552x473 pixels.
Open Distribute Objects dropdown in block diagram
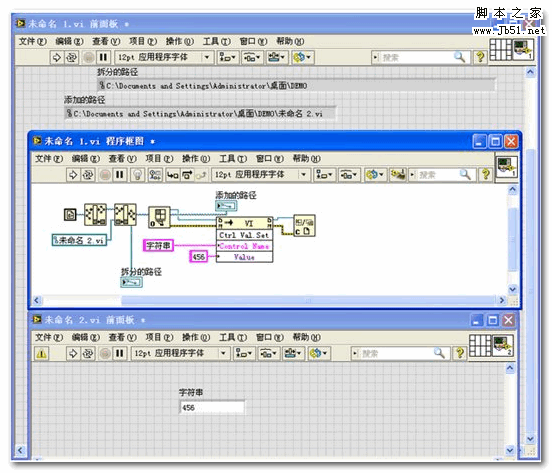[349, 175]
